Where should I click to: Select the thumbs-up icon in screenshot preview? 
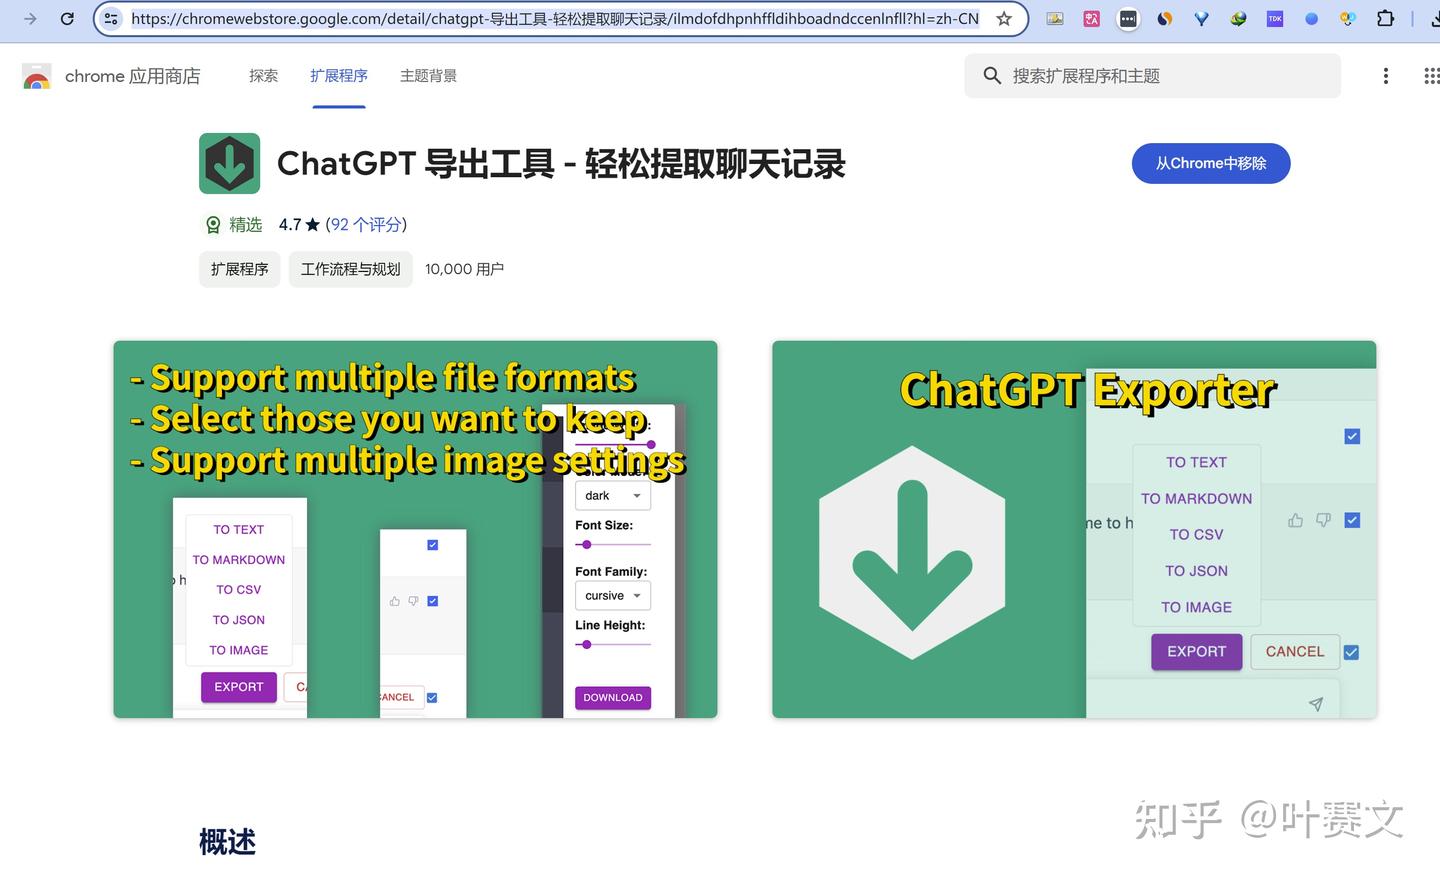coord(1294,520)
